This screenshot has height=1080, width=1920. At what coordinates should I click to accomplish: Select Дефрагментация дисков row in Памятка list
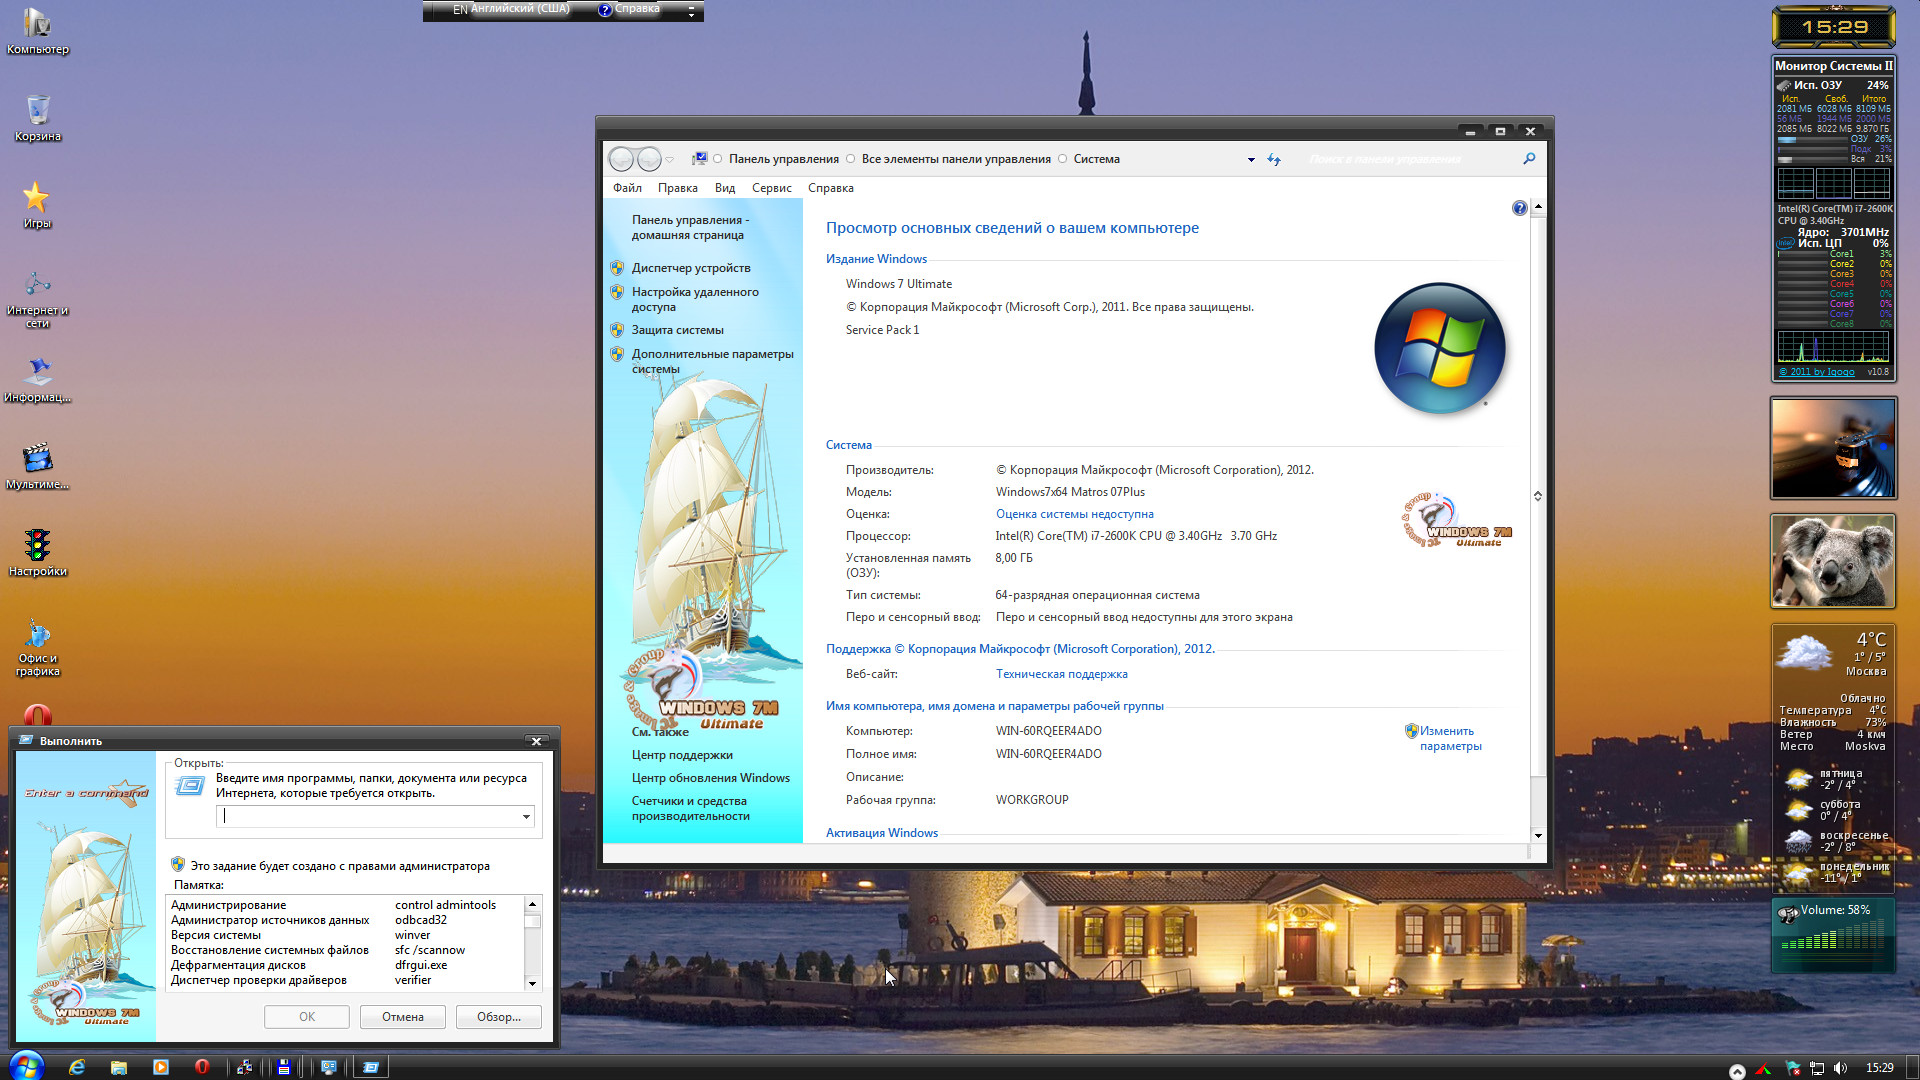[x=344, y=965]
